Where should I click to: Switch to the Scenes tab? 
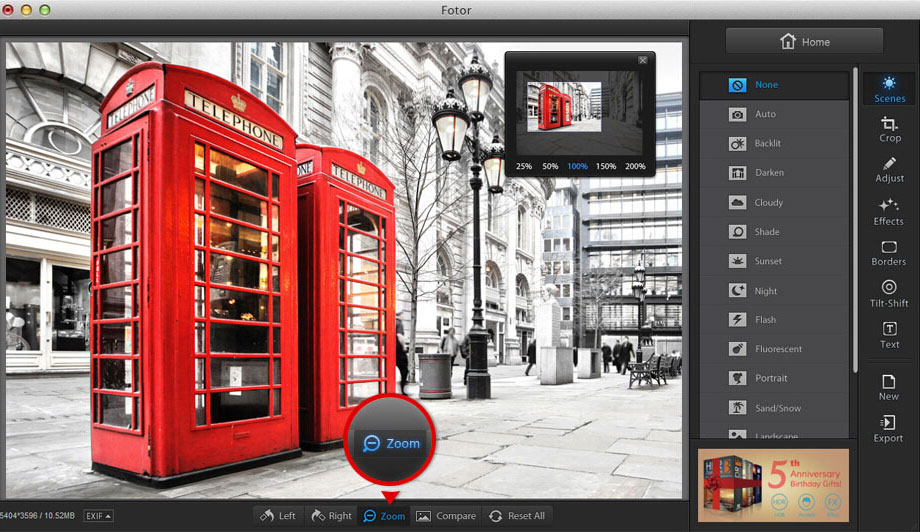pos(889,89)
